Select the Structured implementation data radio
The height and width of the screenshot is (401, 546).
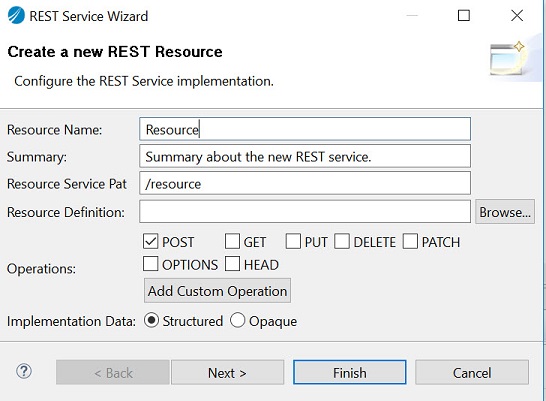click(x=151, y=320)
